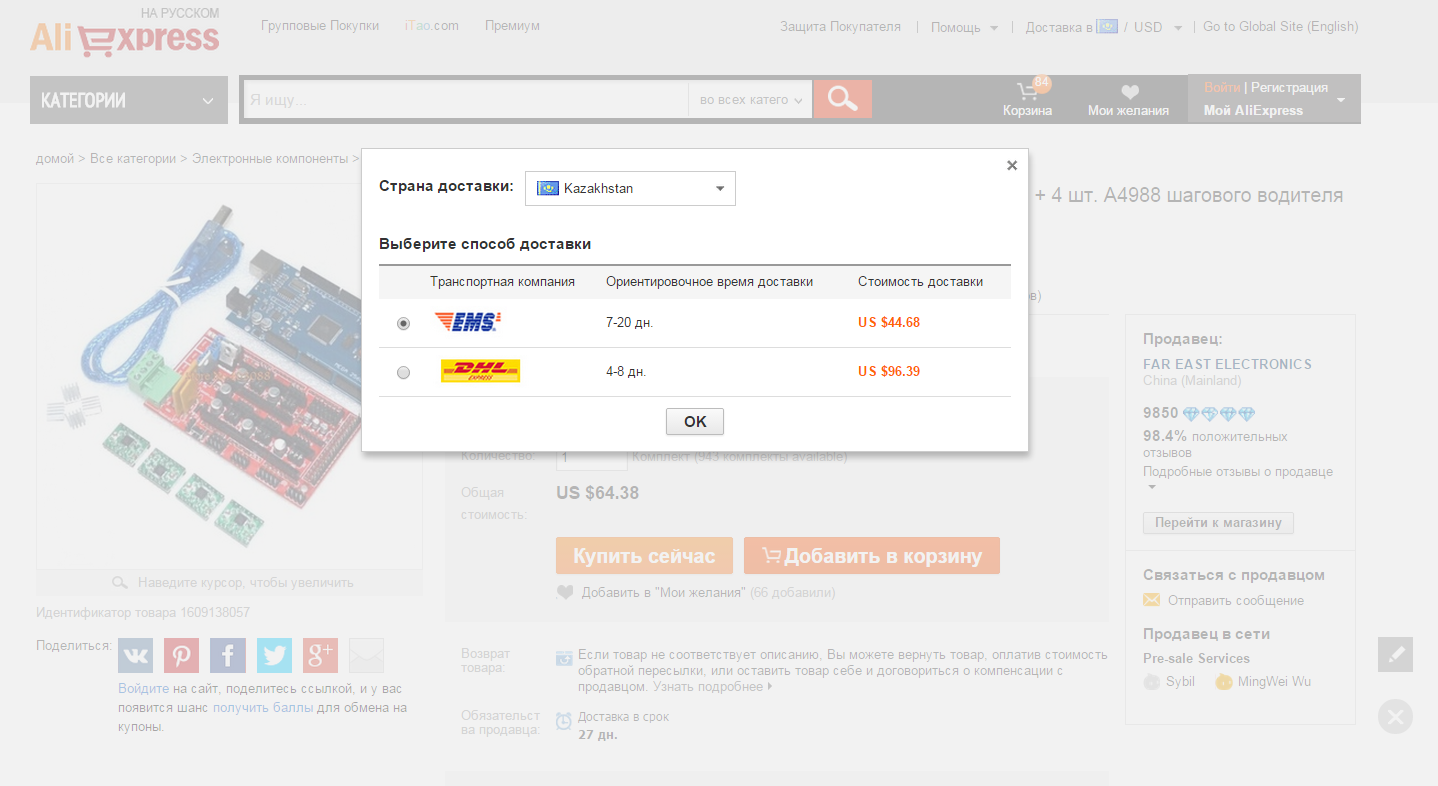This screenshot has height=786, width=1438.
Task: Share by email envelope icon
Action: tap(367, 655)
